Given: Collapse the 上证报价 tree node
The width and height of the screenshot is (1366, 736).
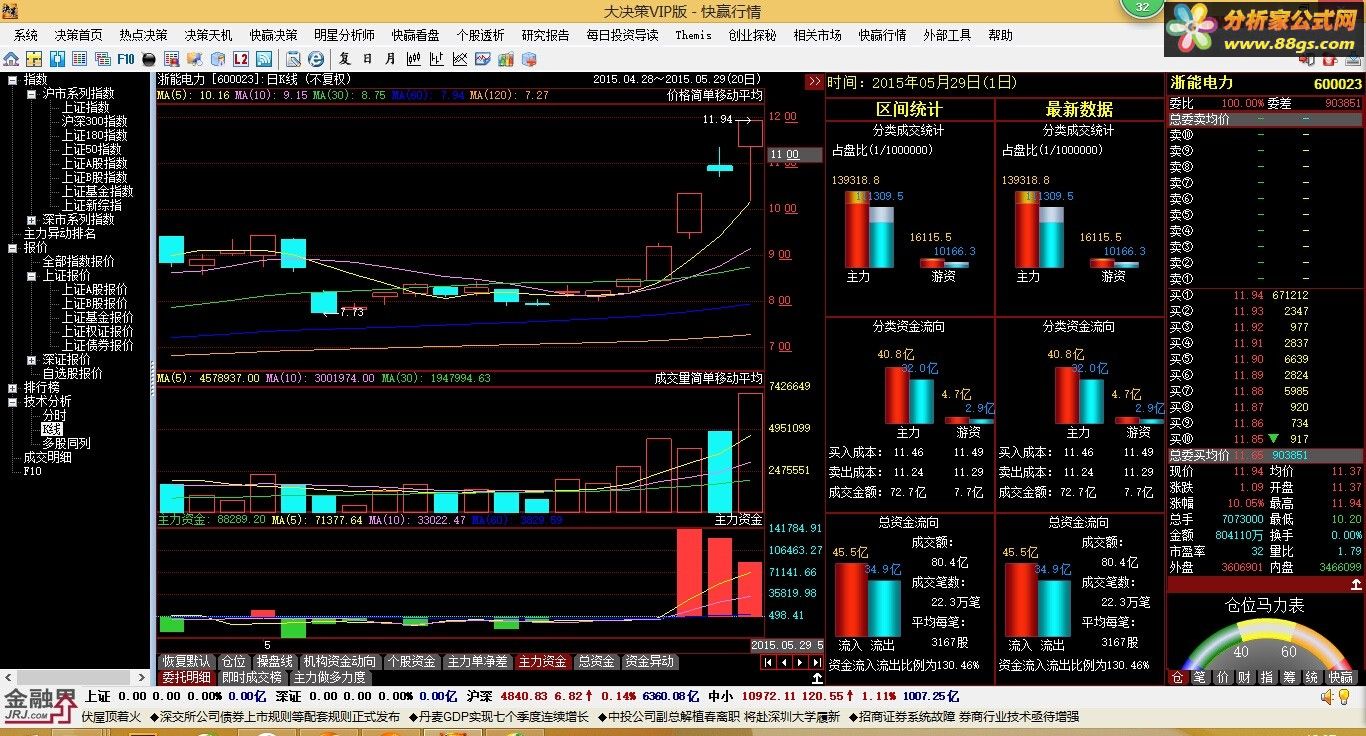Looking at the screenshot, I should 31,276.
